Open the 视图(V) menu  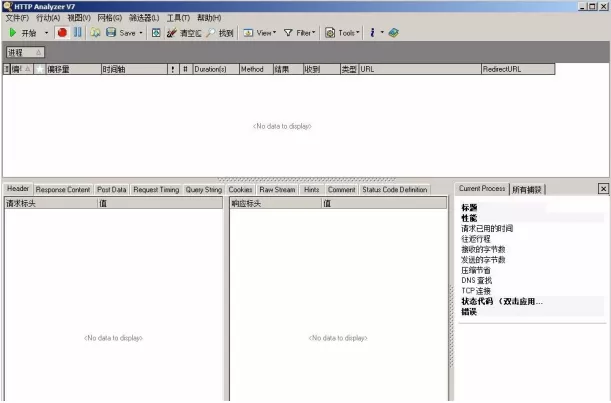coord(79,18)
